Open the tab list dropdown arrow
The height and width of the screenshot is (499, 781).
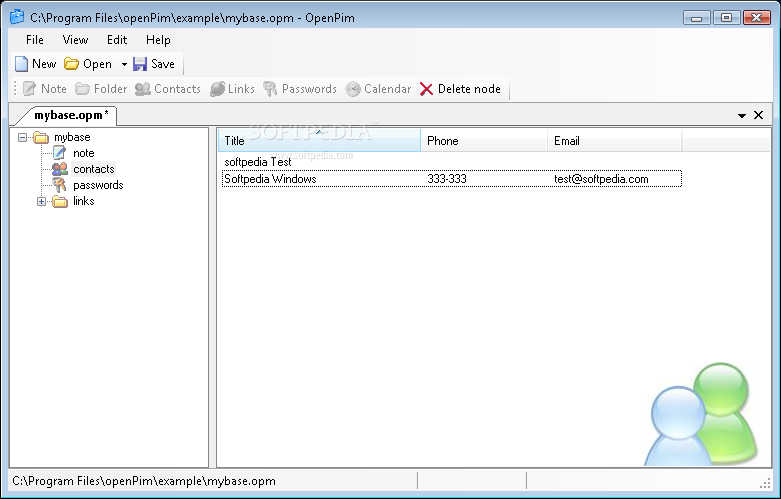(x=742, y=116)
